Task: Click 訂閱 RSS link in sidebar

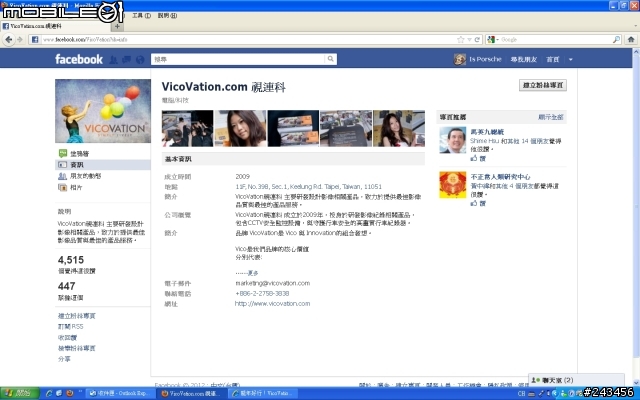Action: coord(71,327)
